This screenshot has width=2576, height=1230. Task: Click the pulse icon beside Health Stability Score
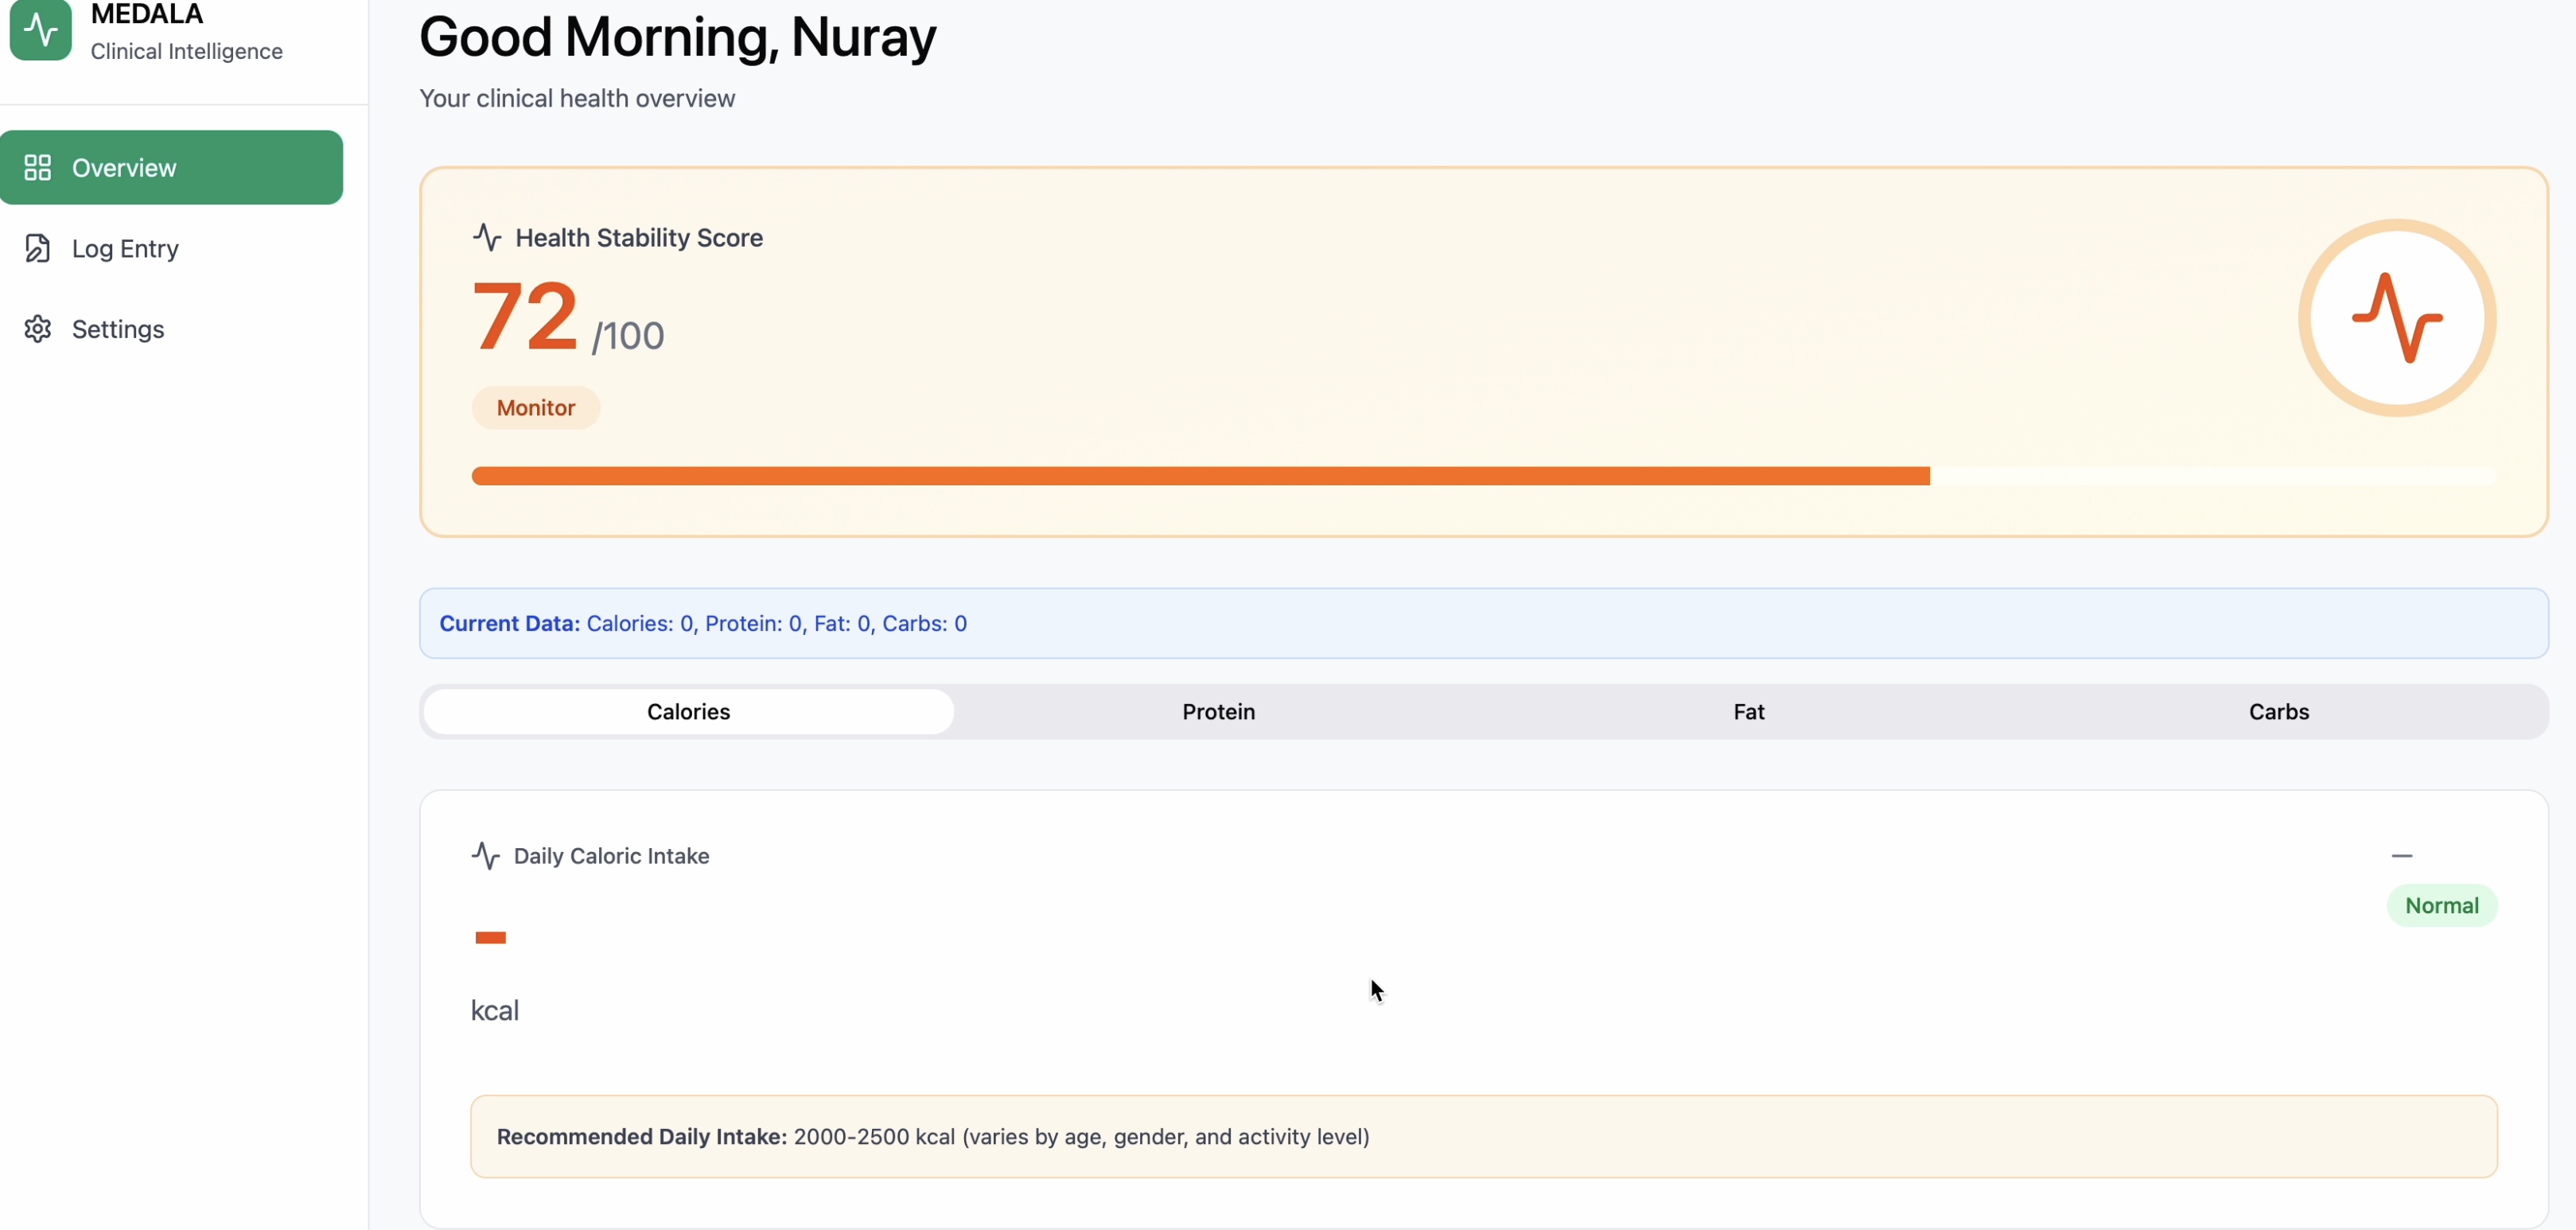(487, 237)
